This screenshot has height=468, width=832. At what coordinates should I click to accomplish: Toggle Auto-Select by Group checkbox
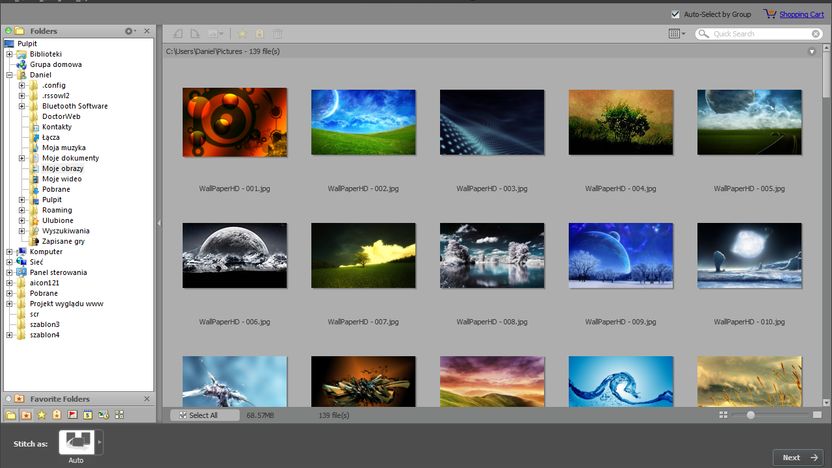675,14
